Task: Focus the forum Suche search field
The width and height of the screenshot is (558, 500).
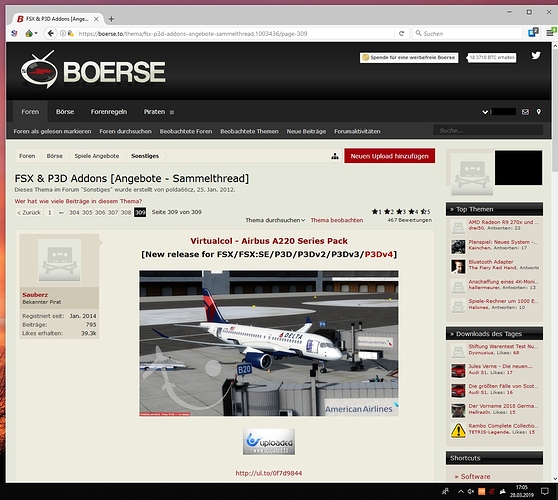Action: tap(488, 131)
